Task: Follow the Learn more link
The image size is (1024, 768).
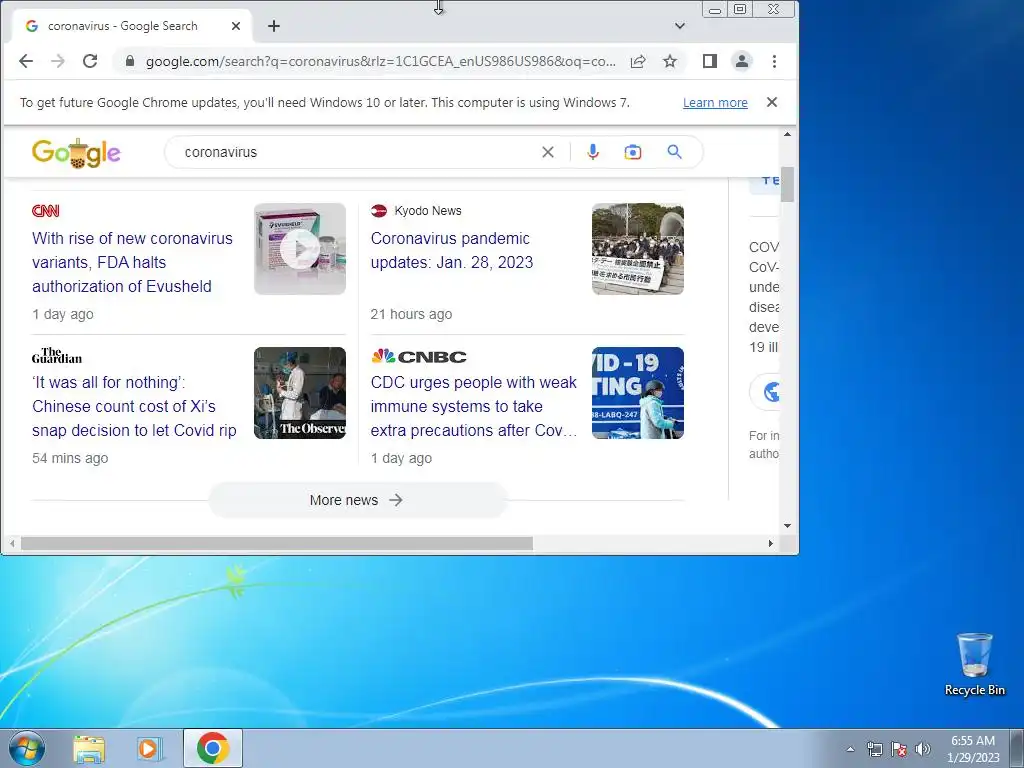Action: [715, 103]
